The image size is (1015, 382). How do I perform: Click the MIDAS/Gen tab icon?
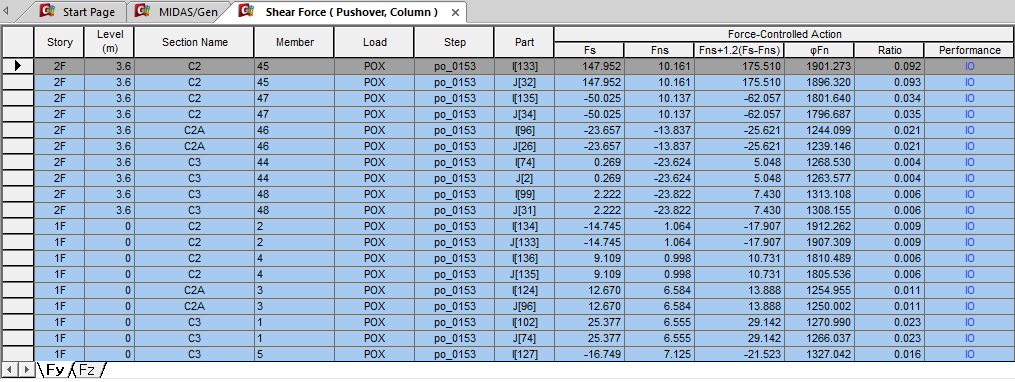pyautogui.click(x=144, y=11)
